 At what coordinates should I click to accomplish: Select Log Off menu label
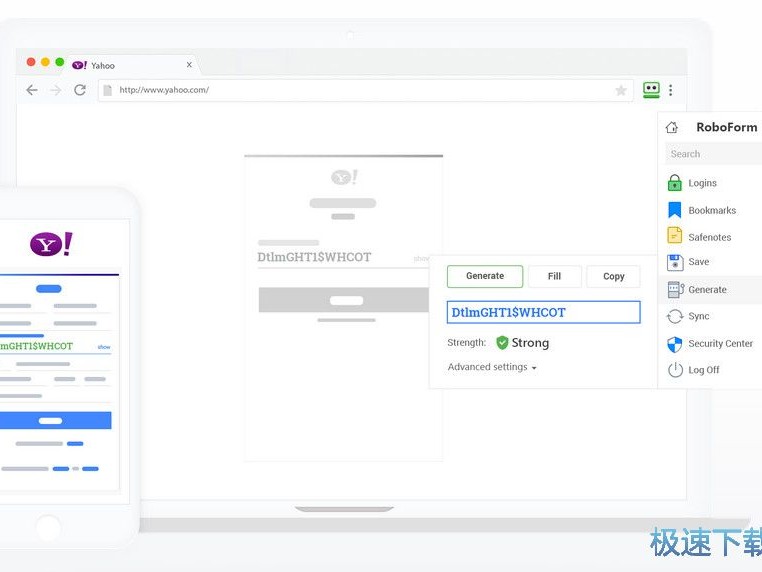coord(703,370)
